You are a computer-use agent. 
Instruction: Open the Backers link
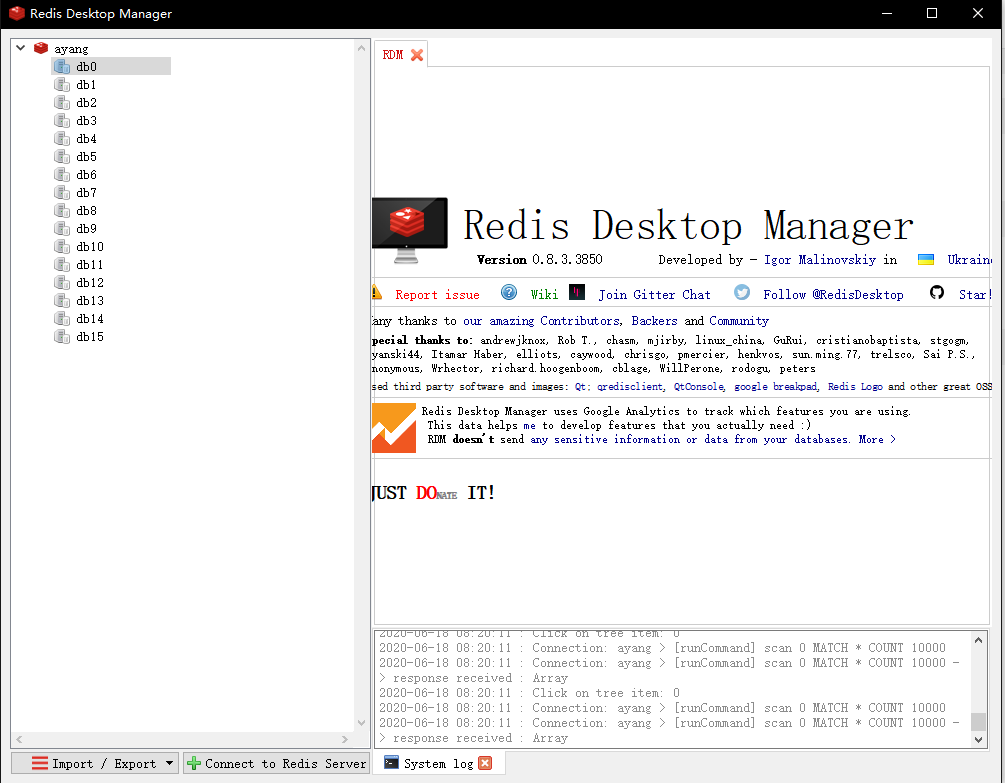click(654, 320)
